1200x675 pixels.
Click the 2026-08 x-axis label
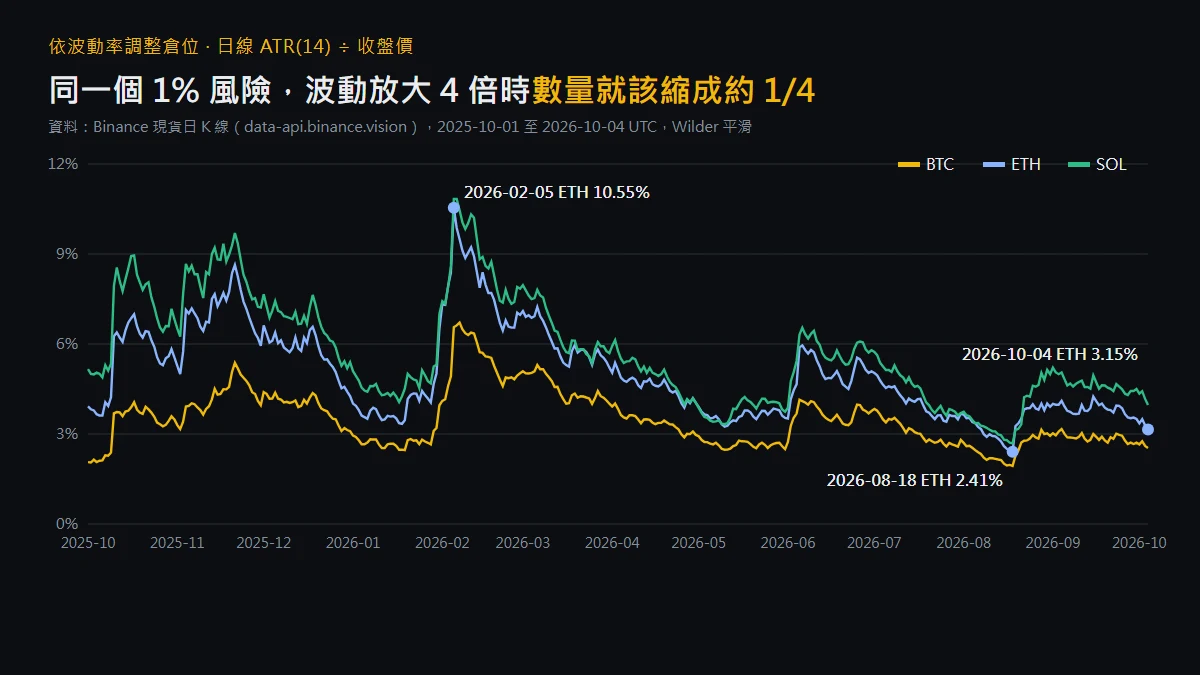pyautogui.click(x=963, y=543)
